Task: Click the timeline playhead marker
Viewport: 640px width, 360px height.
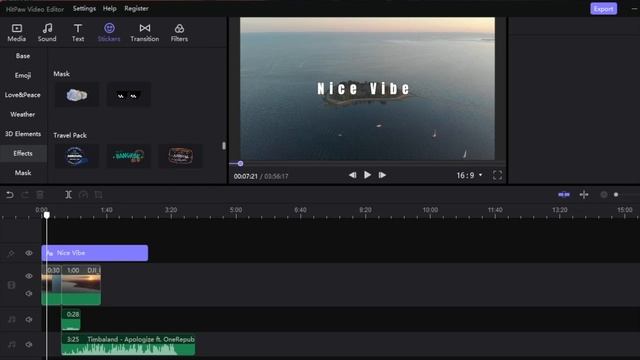Action: pyautogui.click(x=47, y=215)
